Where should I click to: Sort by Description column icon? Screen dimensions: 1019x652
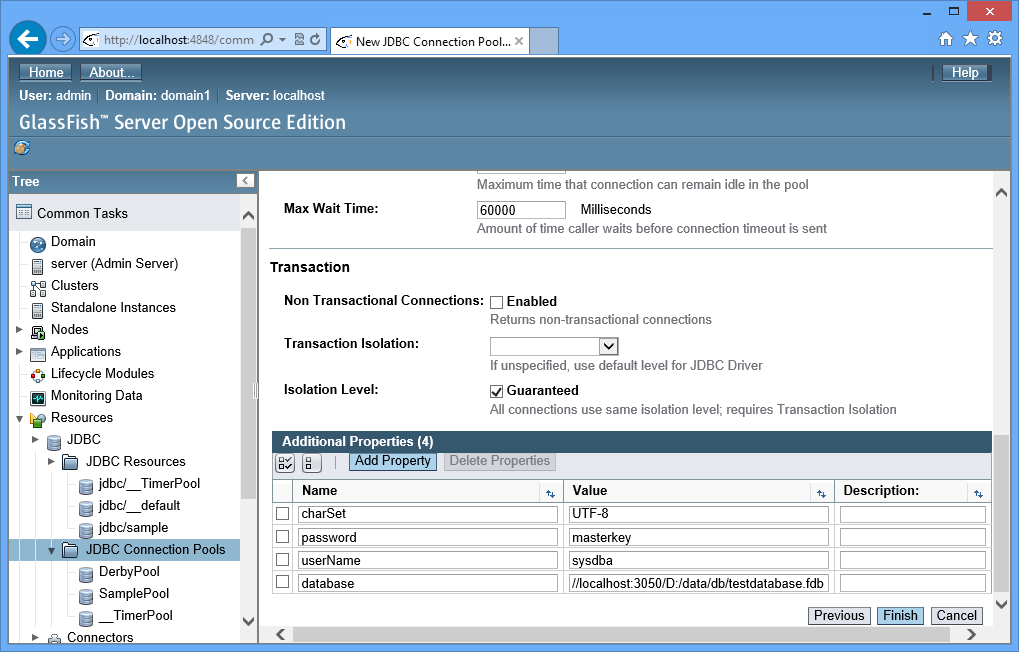click(979, 494)
